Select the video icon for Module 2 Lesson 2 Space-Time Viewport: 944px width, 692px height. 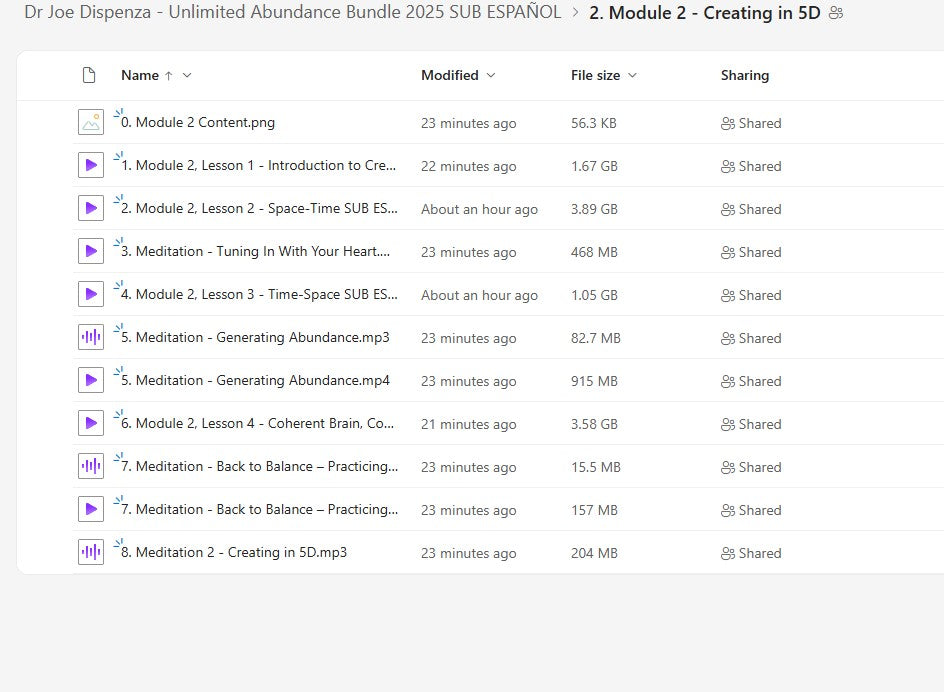91,208
